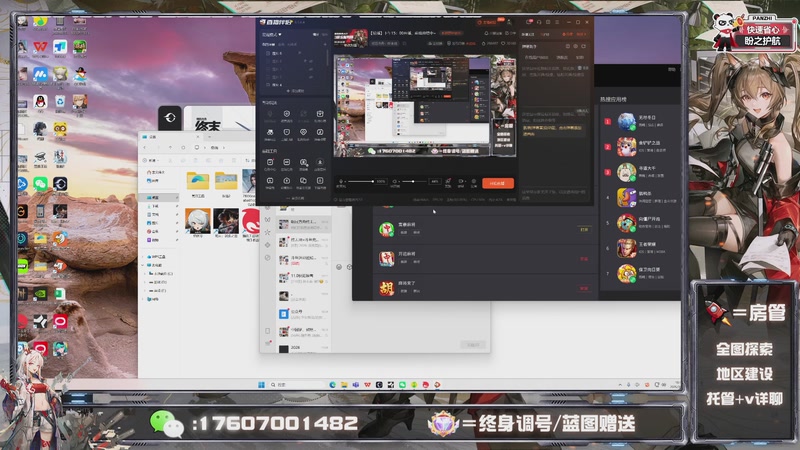Open the camera settings dropdown near start button
The width and height of the screenshot is (800, 450).
pos(461,181)
